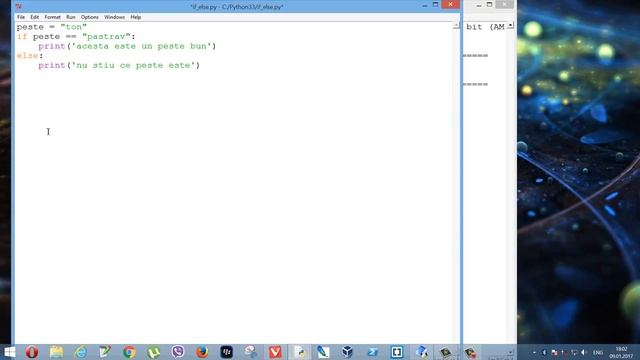Screen dimensions: 640x360
Task: Click the editor scrollbar up arrow
Action: pyautogui.click(x=456, y=26)
